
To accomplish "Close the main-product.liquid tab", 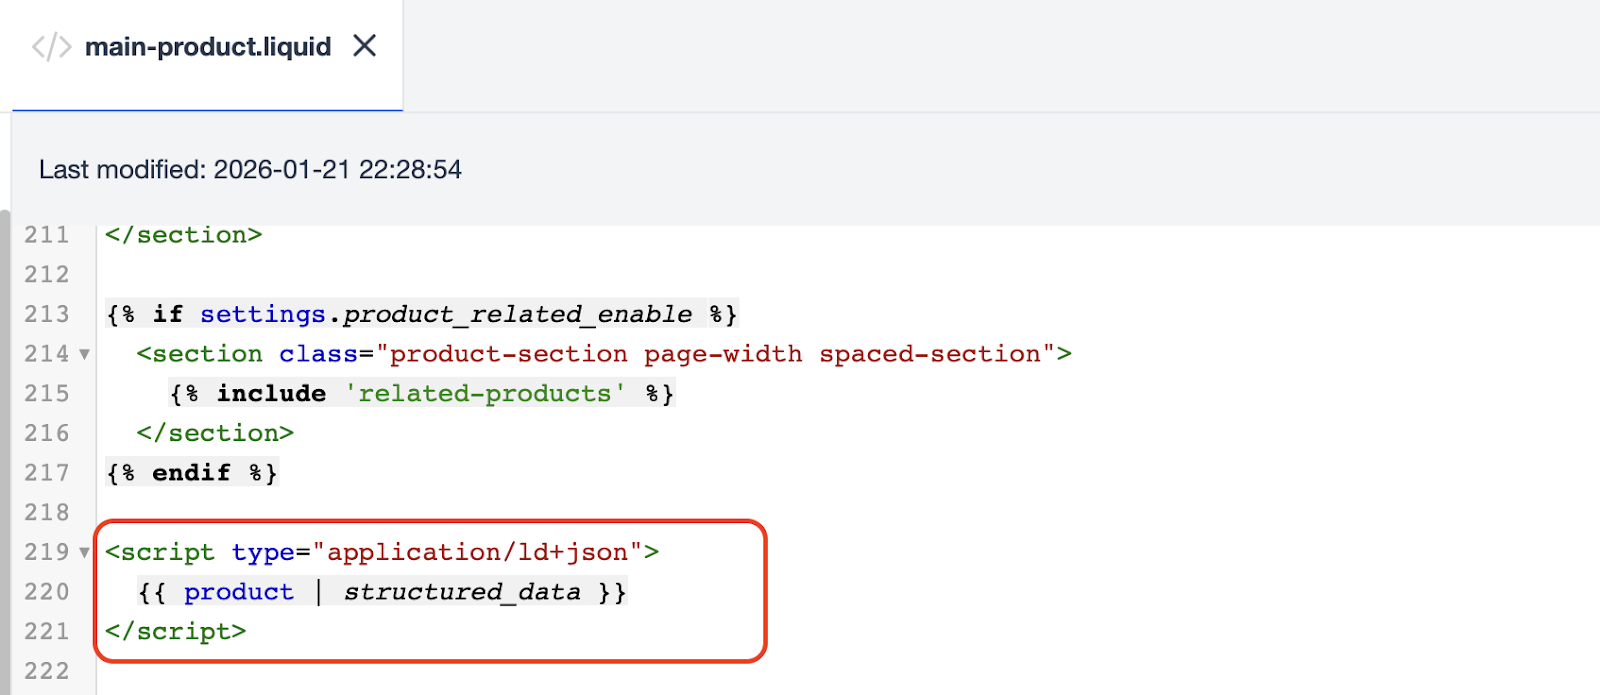I will [365, 46].
